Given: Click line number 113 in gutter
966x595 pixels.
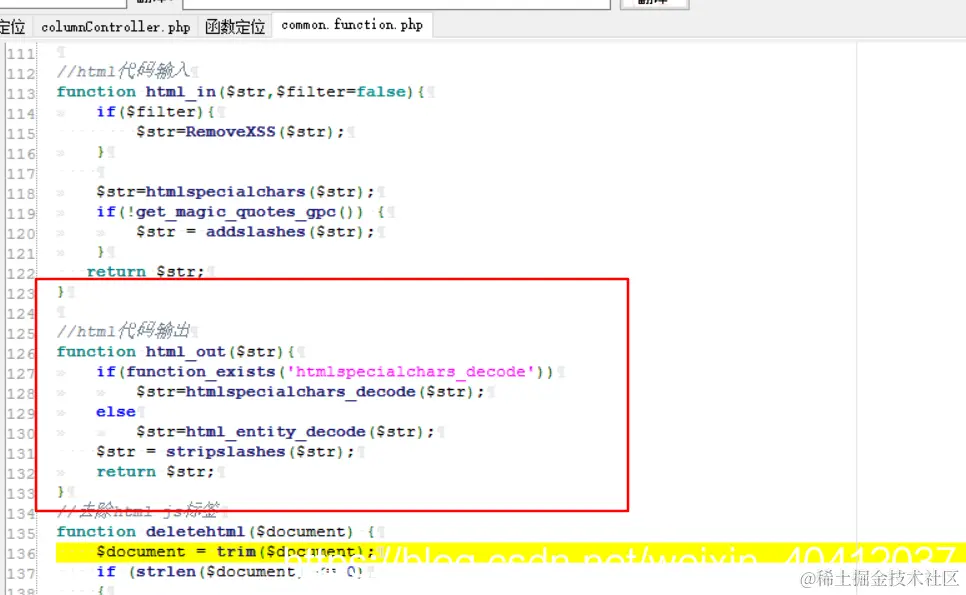Looking at the screenshot, I should click(21, 94).
